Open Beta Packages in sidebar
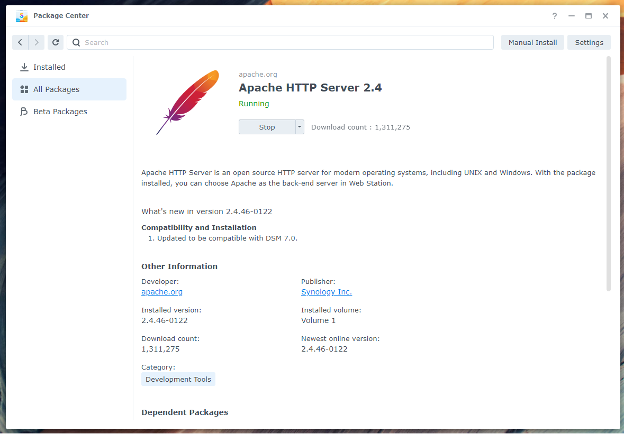 69,111
